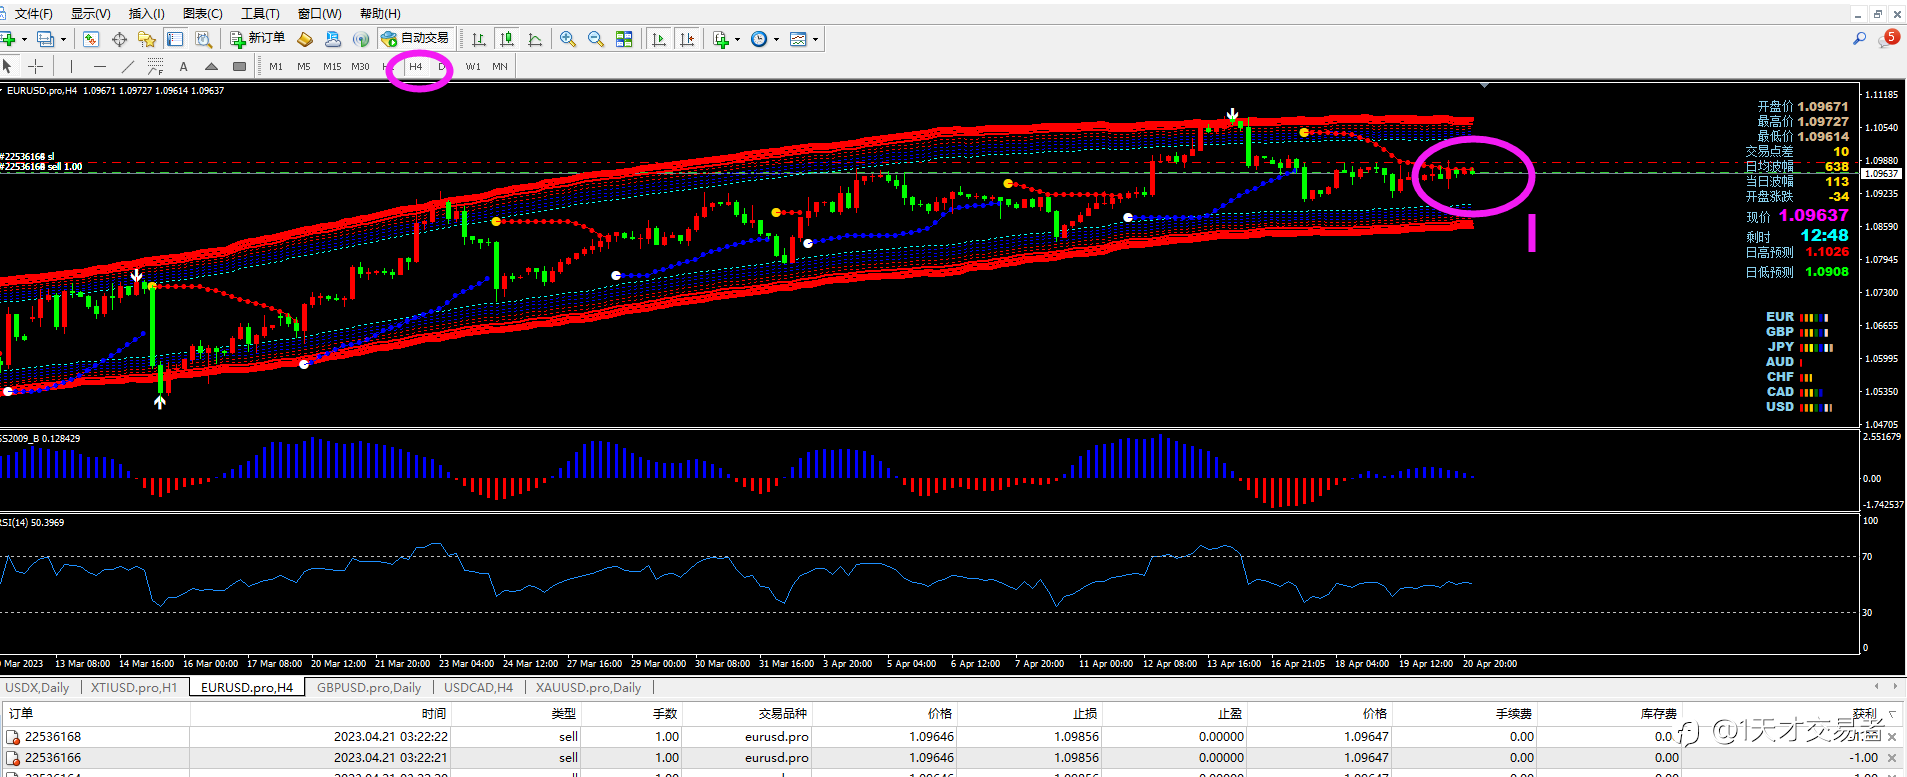Image resolution: width=1907 pixels, height=777 pixels.
Task: Expand the periods clock dropdown arrow
Action: click(776, 40)
